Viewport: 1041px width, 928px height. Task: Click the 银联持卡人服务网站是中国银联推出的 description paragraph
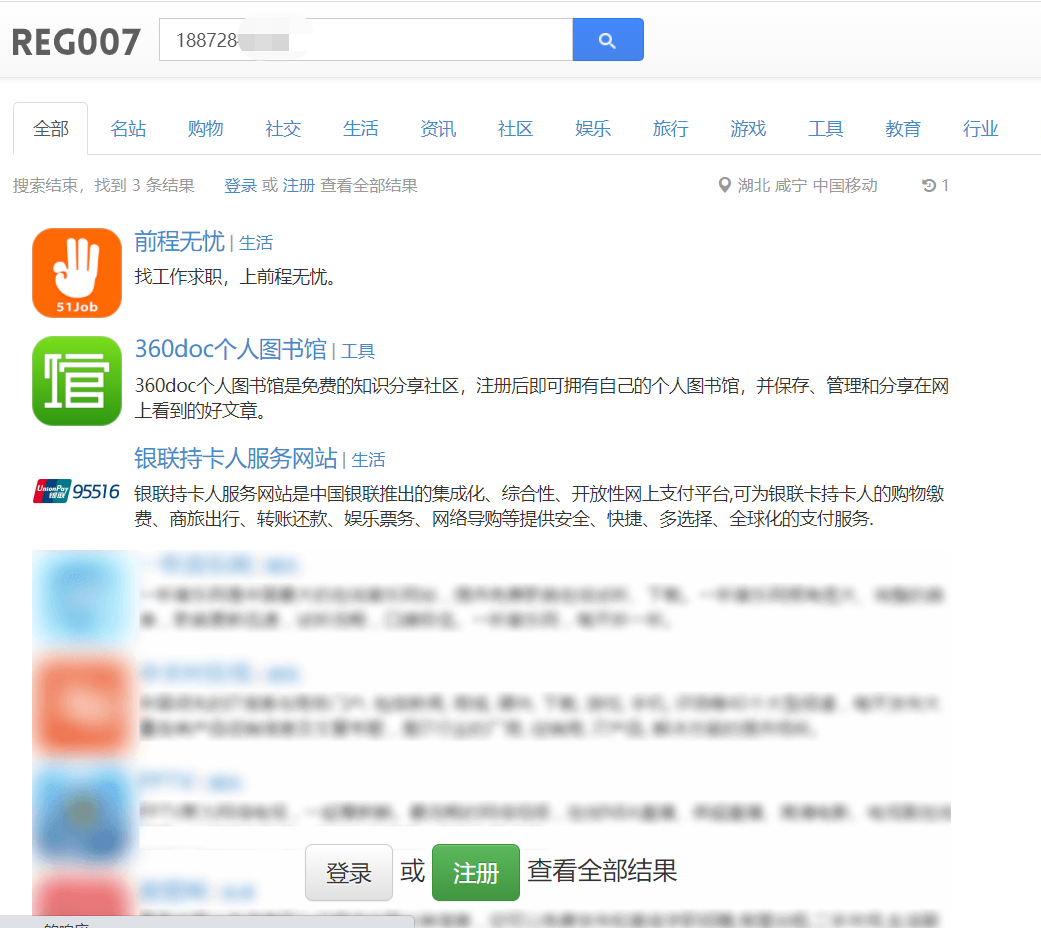point(539,506)
